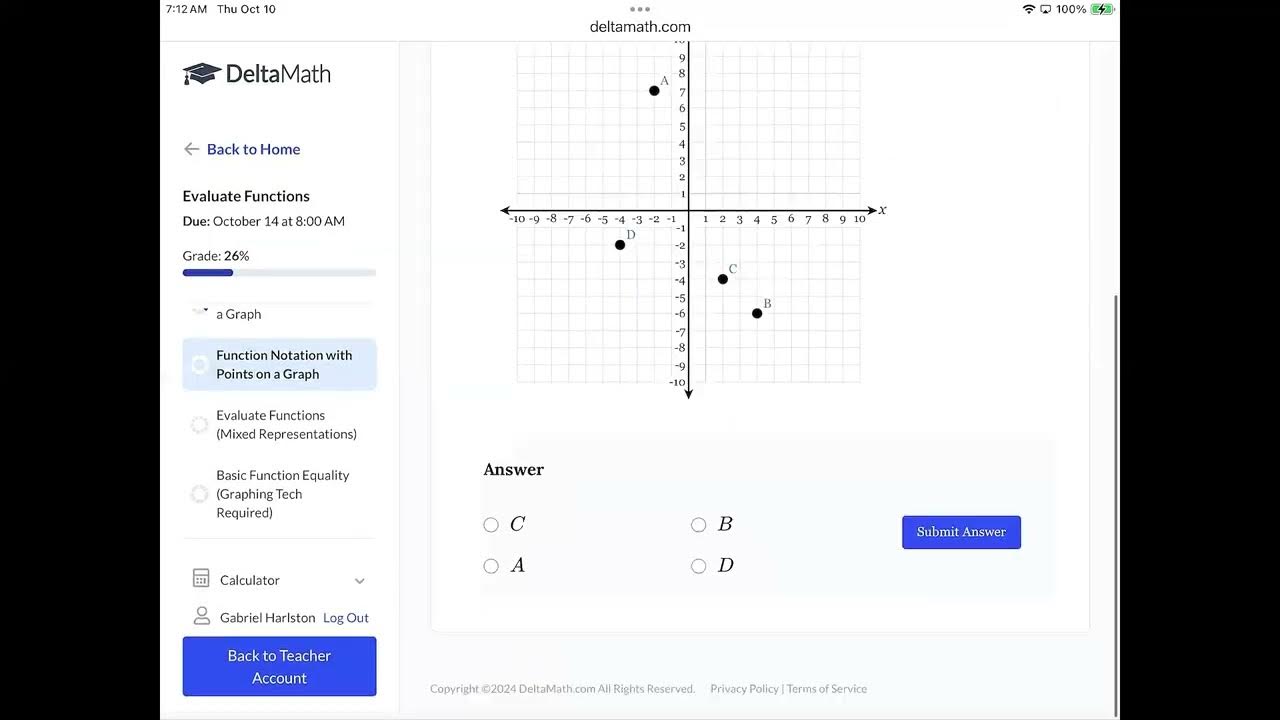
Task: Open Basic Function Equality section
Action: pyautogui.click(x=283, y=494)
